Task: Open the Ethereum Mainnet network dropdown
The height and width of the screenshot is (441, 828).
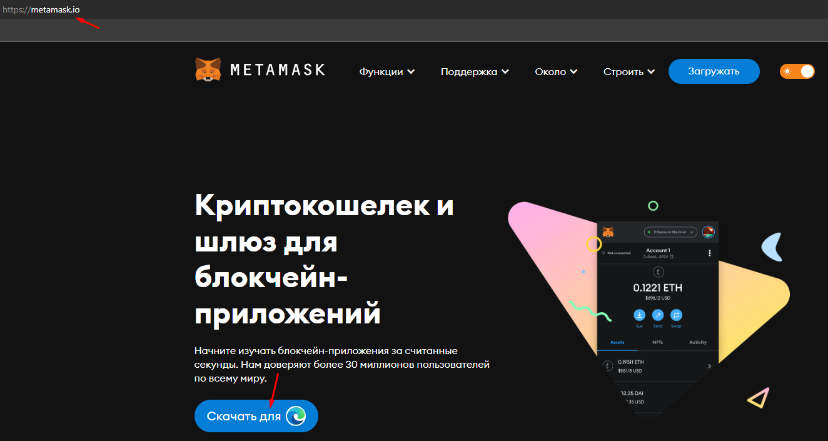Action: coord(671,232)
